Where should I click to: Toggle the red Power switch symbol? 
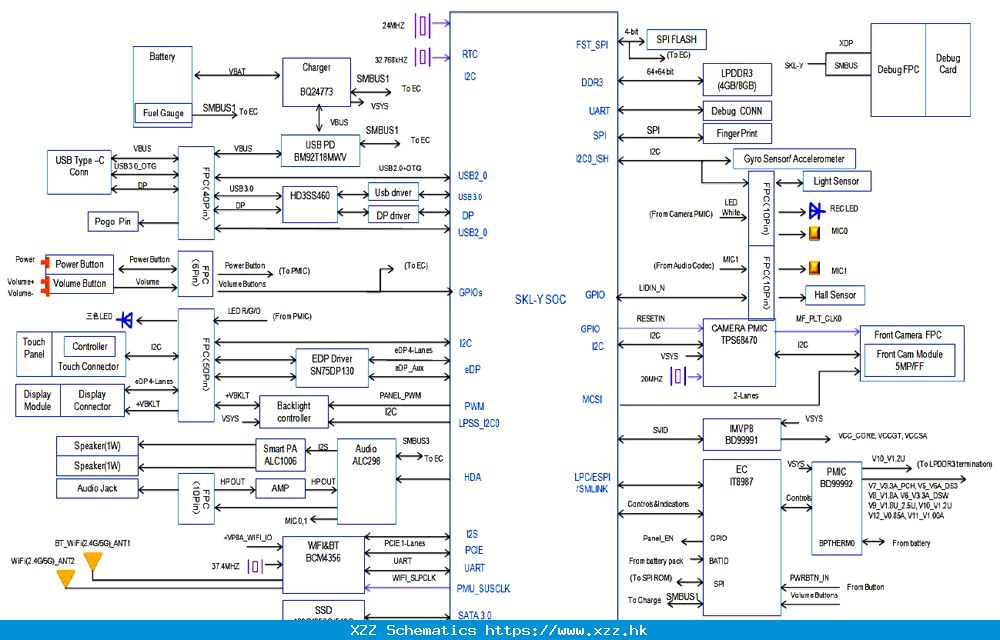click(x=44, y=263)
